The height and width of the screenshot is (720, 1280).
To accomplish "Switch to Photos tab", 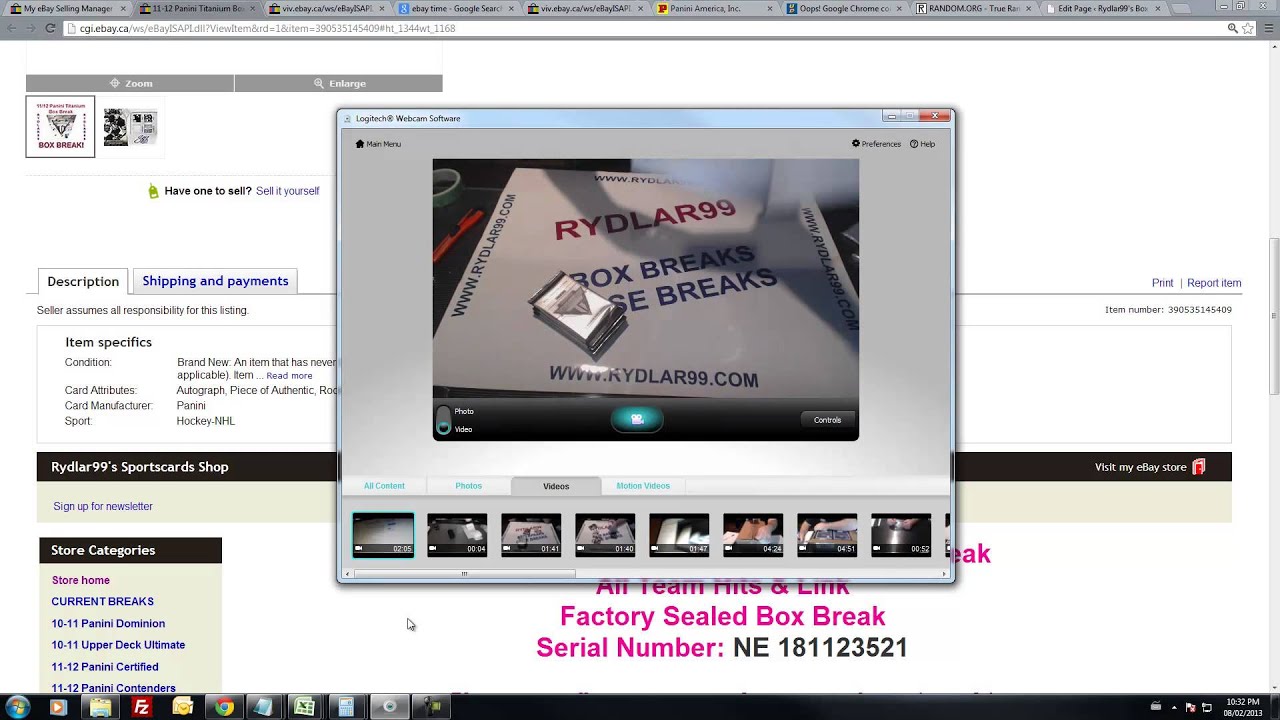I will 468,486.
